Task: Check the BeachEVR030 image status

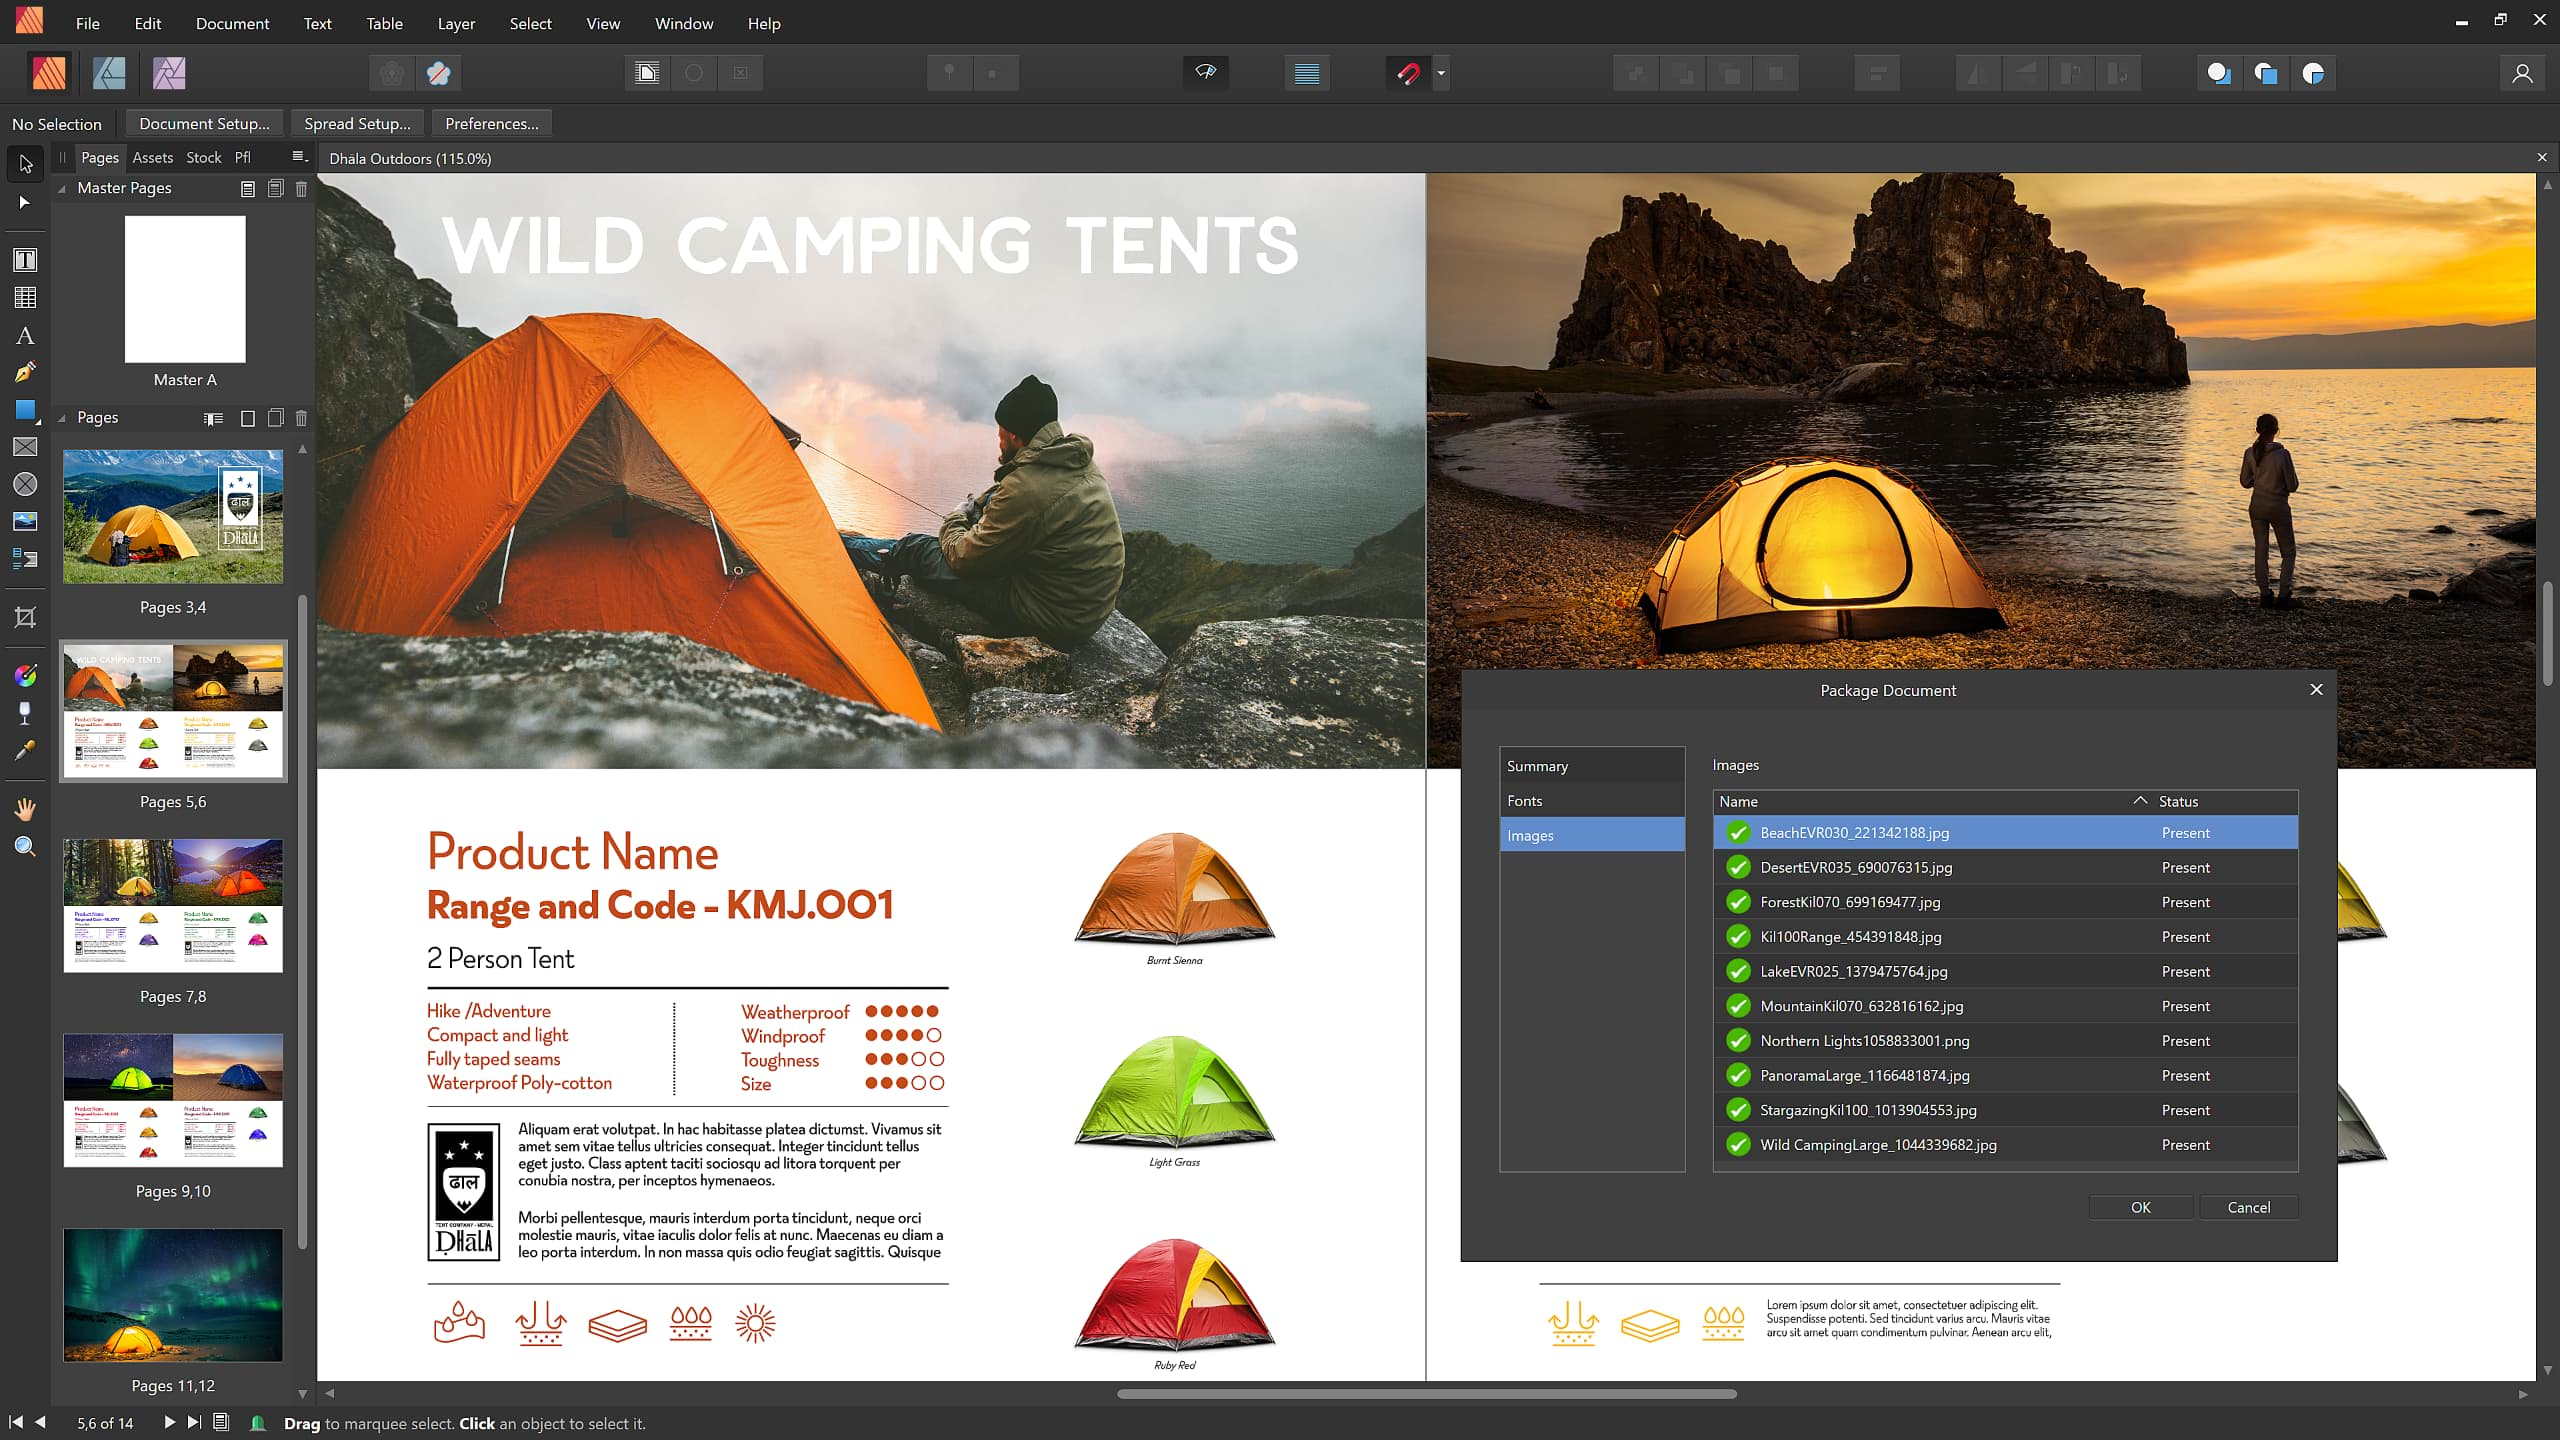Action: click(2185, 832)
